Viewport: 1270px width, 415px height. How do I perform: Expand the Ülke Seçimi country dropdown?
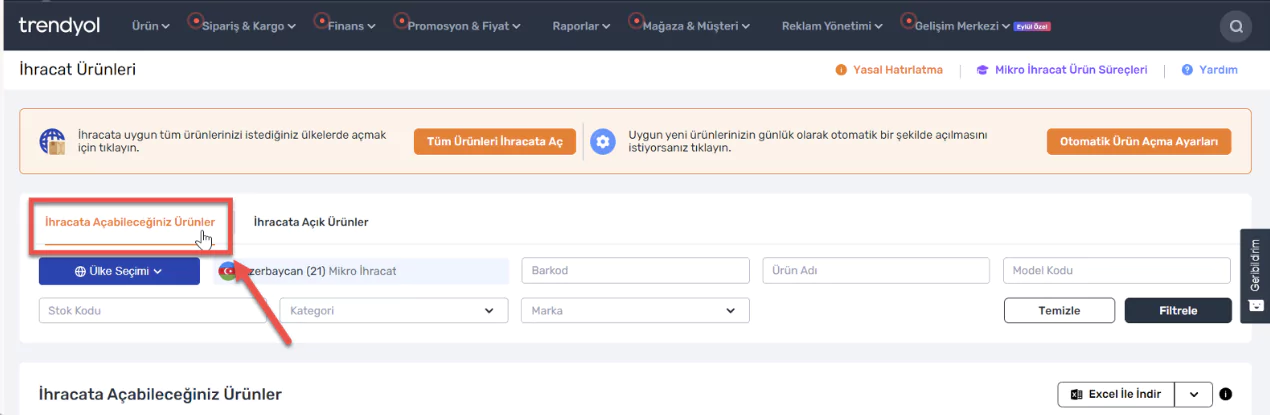(119, 271)
